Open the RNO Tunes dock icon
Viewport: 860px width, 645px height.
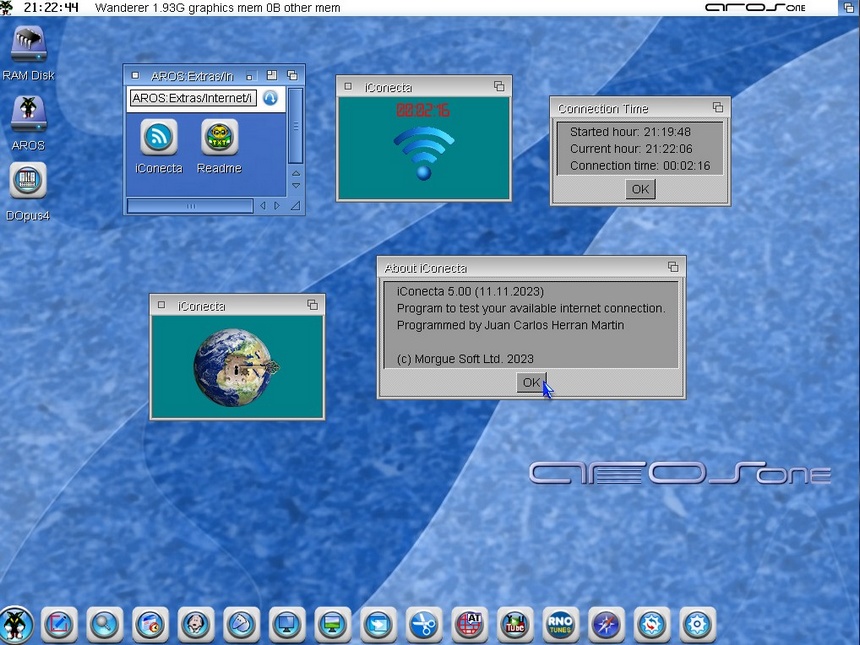pos(560,625)
